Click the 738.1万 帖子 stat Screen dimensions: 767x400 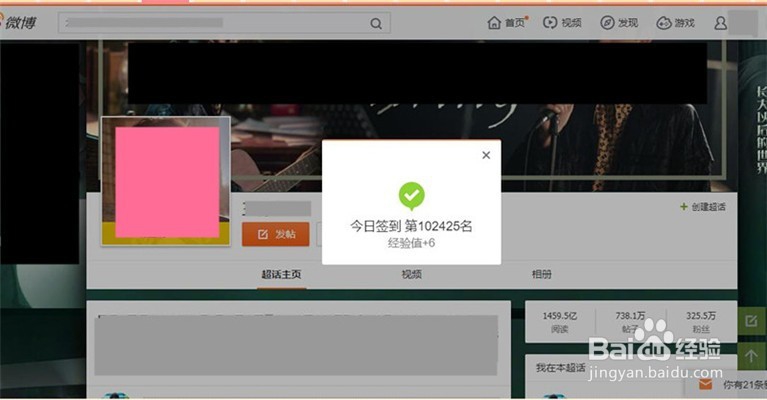point(630,322)
